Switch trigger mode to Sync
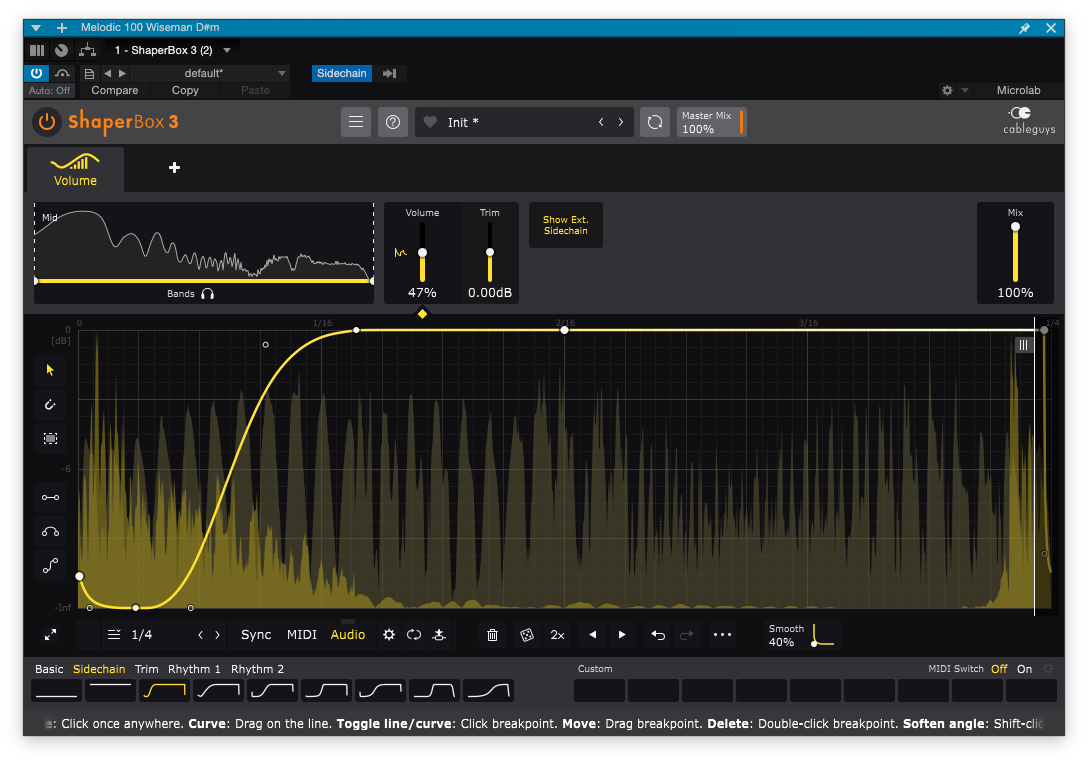This screenshot has width=1088, height=763. coord(256,635)
